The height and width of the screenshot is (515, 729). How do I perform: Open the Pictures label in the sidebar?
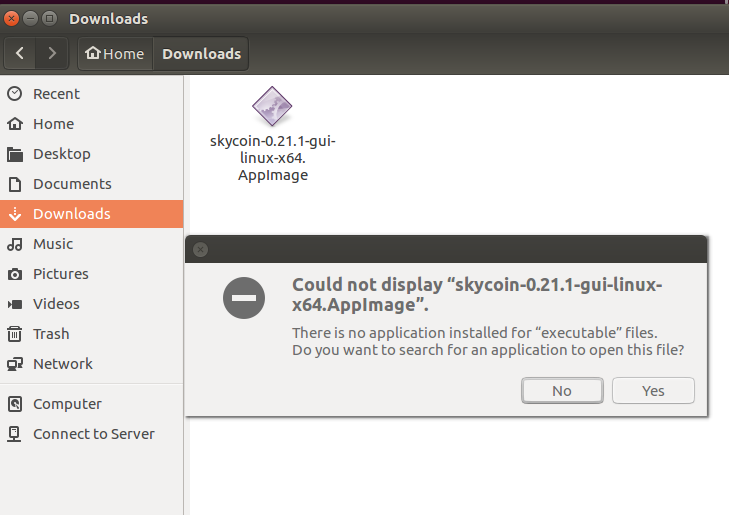tap(60, 274)
